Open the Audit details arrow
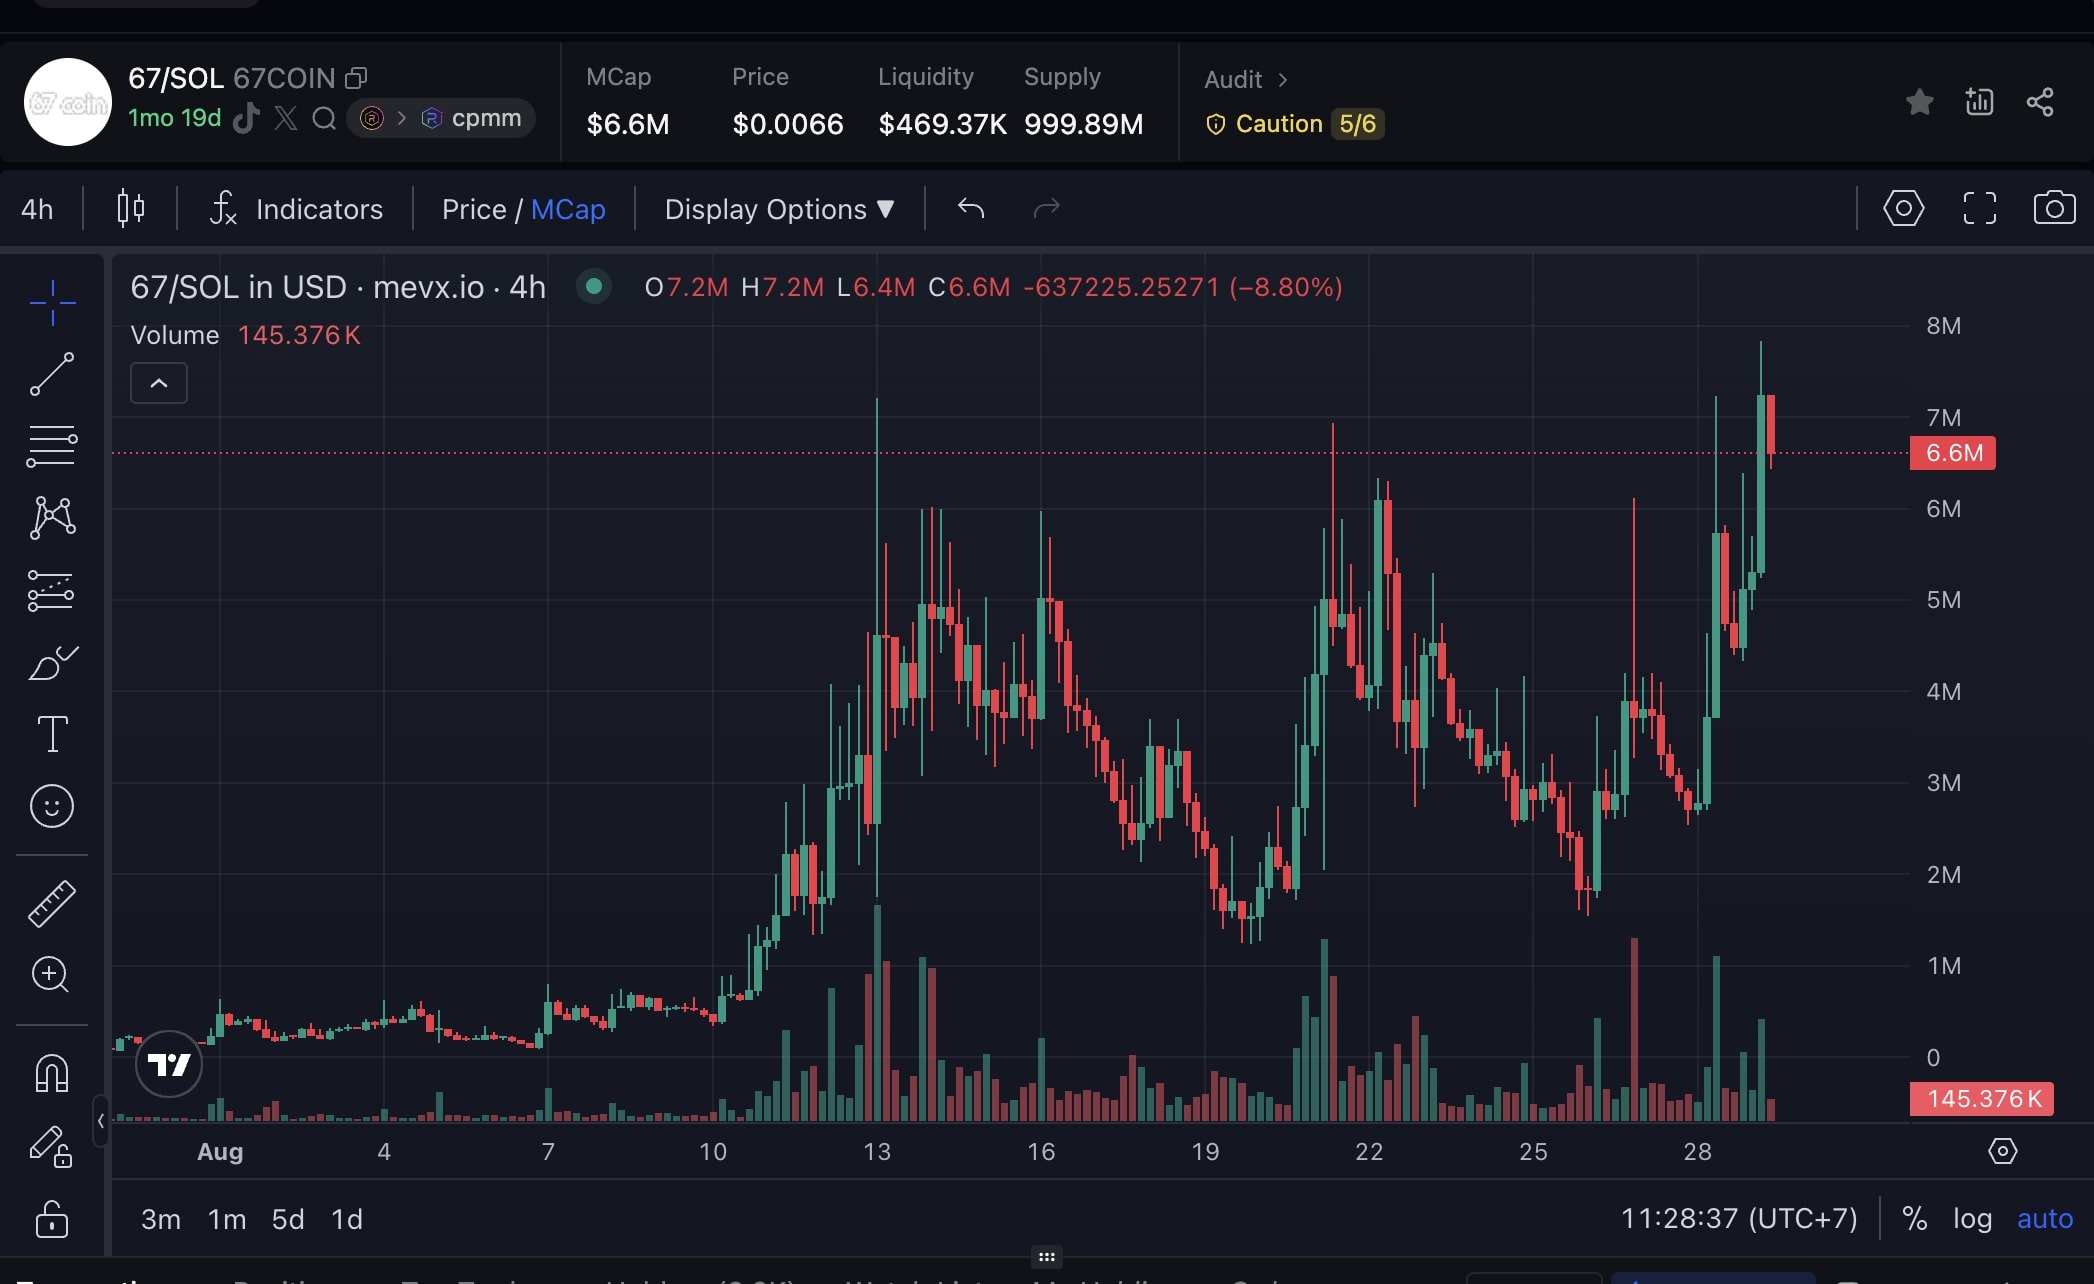Screen dimensions: 2094x1284 click(x=1282, y=79)
